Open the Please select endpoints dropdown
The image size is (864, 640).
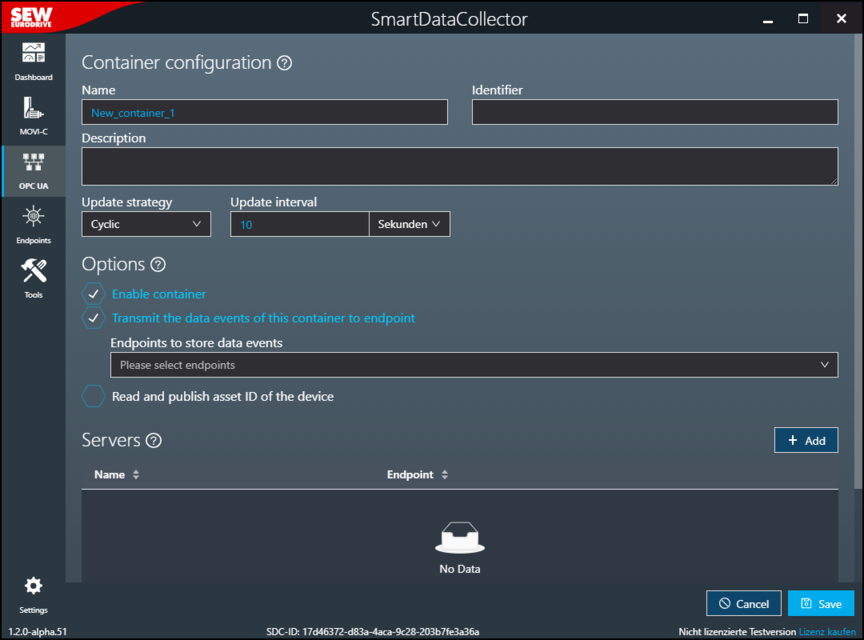[x=473, y=365]
